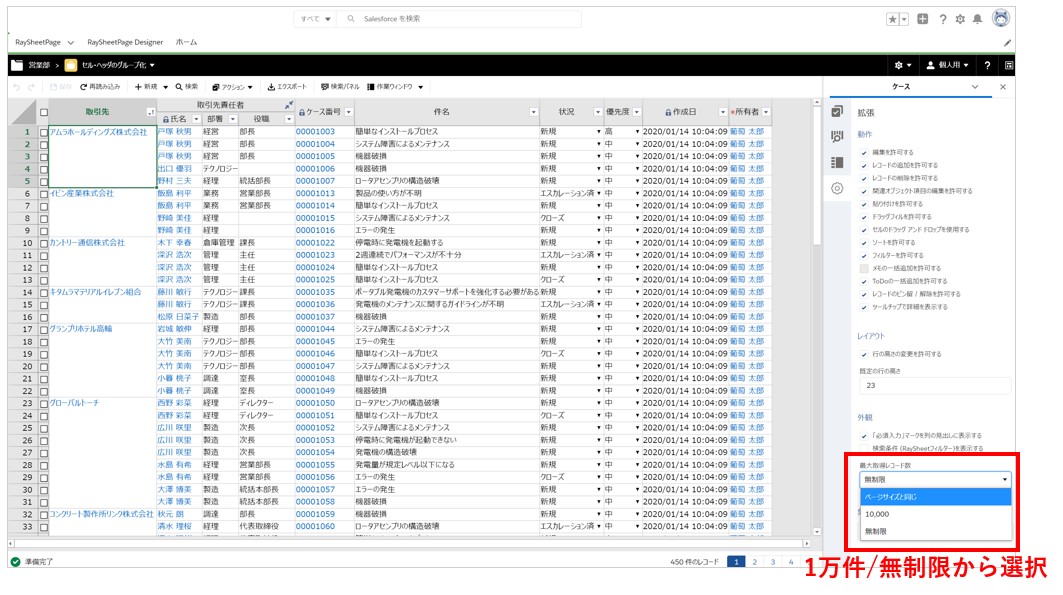Select the column search icon in side panel
Screen dimensions: 1063x595
click(x=837, y=136)
